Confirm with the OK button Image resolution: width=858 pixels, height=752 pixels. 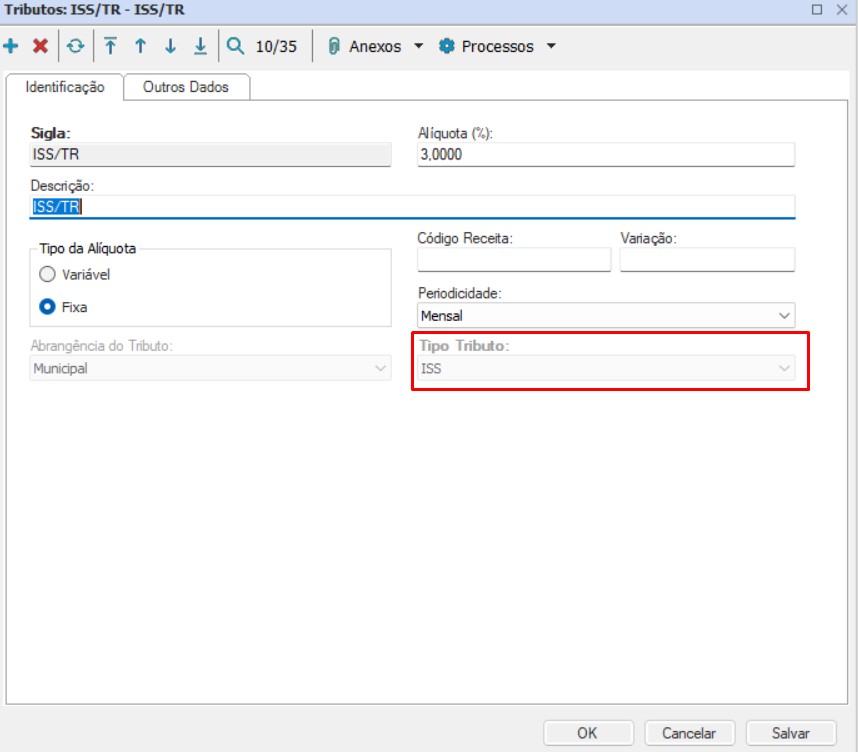coord(588,733)
